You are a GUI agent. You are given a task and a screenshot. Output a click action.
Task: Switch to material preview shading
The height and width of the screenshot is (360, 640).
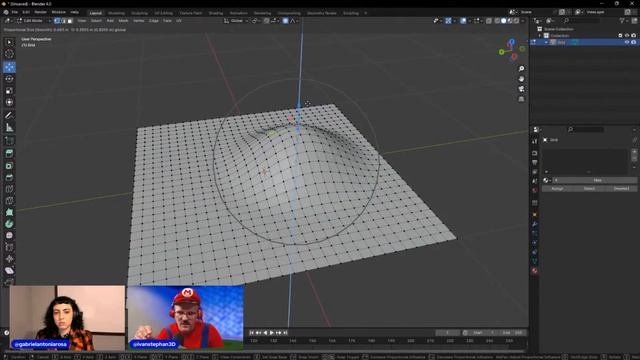point(510,20)
